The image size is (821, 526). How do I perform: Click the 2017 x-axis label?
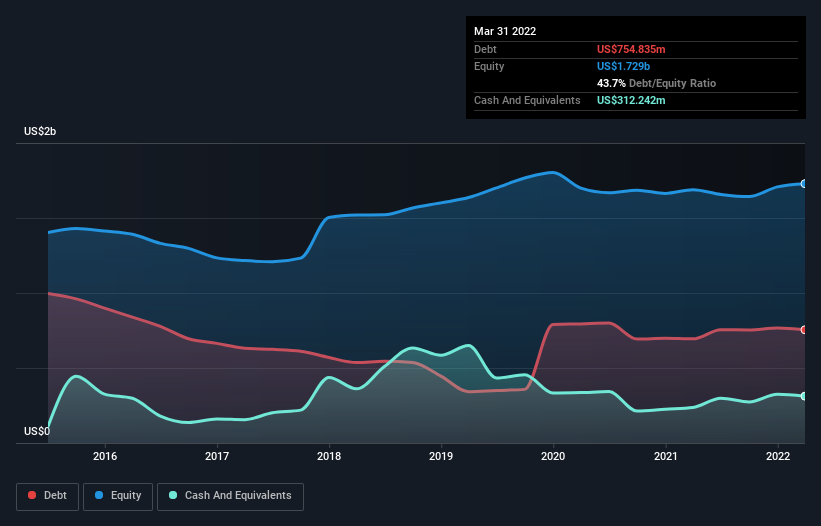[217, 456]
